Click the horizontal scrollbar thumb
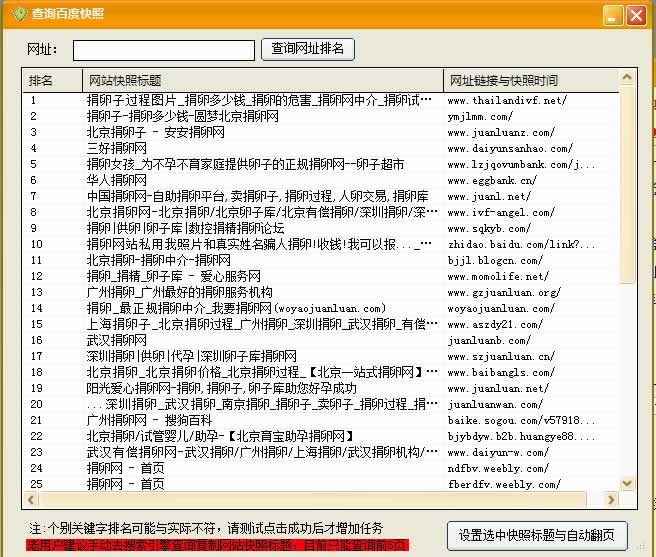 [313, 500]
